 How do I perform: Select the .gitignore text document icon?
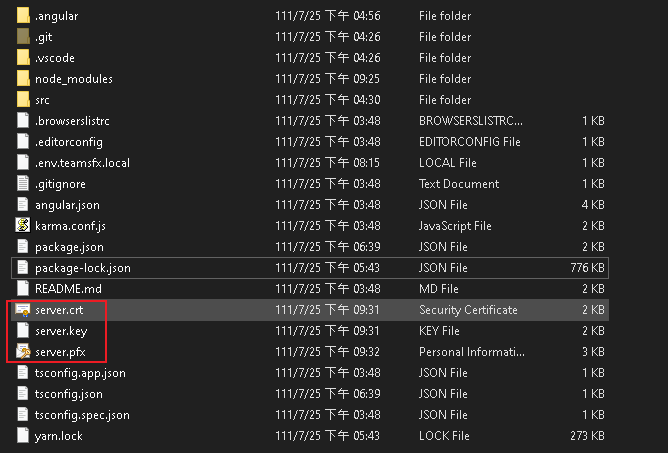[23, 184]
